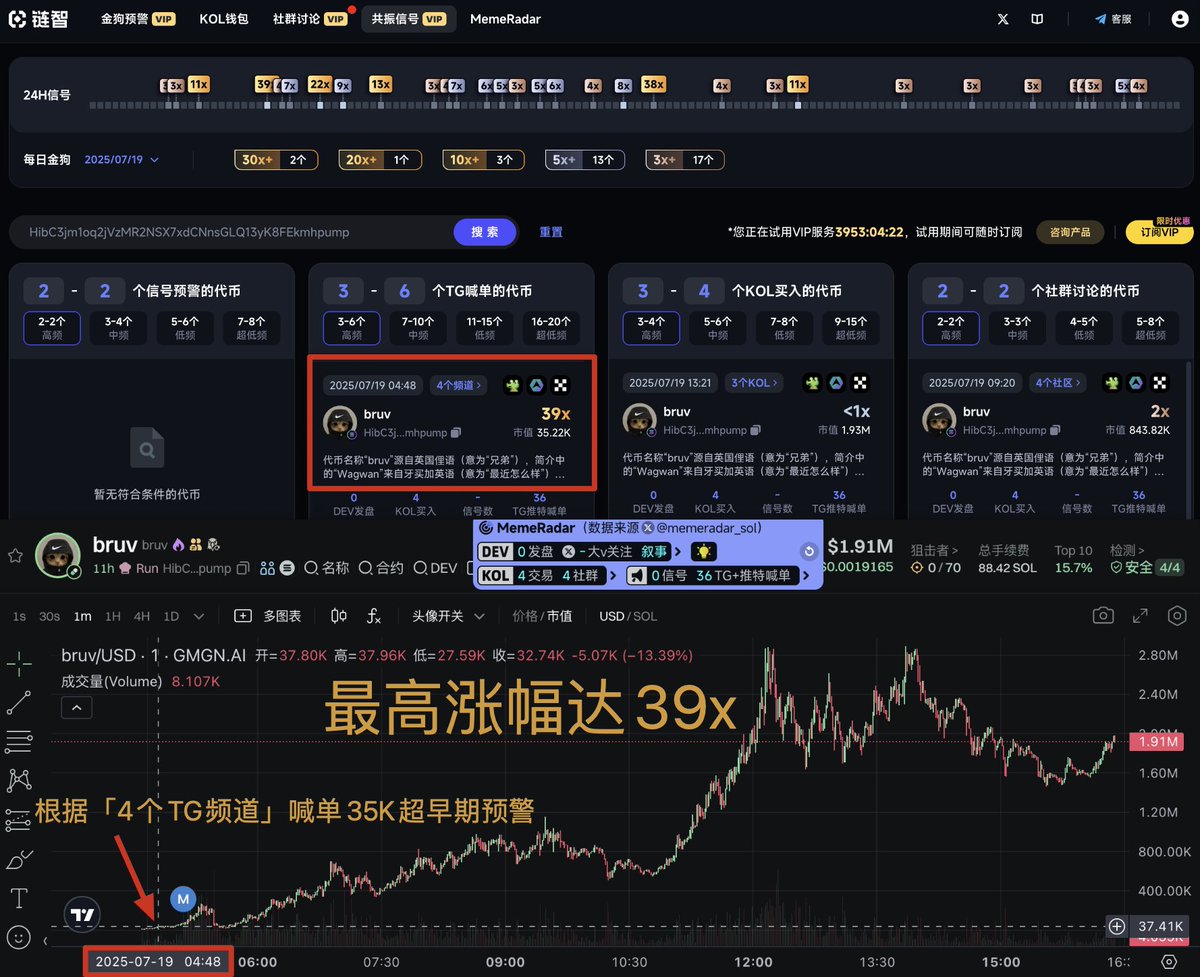Expand the 狙击者 details

(x=933, y=551)
